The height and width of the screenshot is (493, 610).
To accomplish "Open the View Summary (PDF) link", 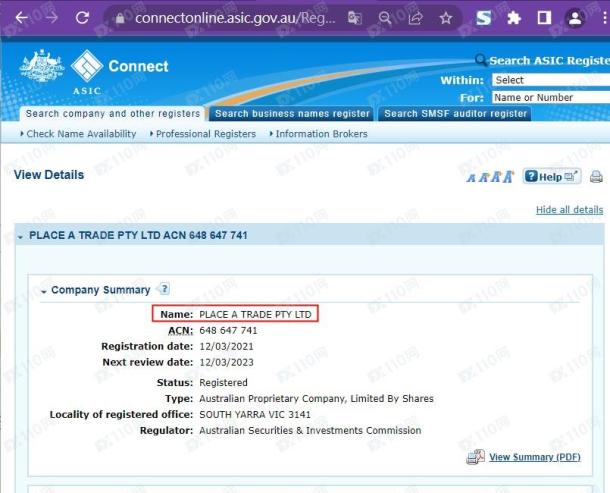I will coord(535,457).
